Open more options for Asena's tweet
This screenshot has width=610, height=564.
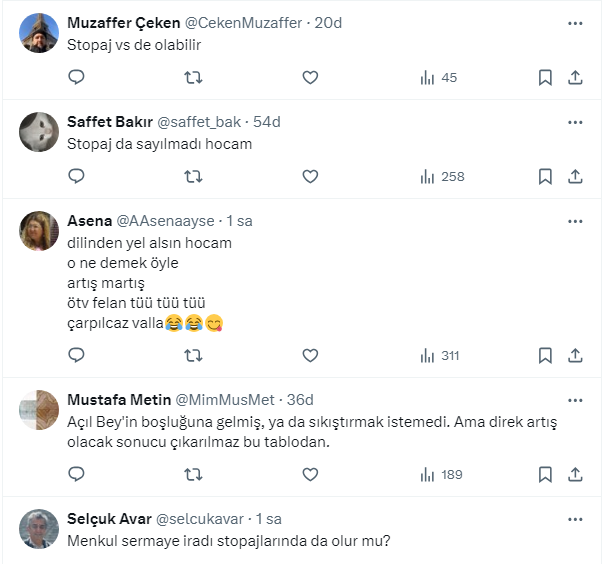(575, 221)
